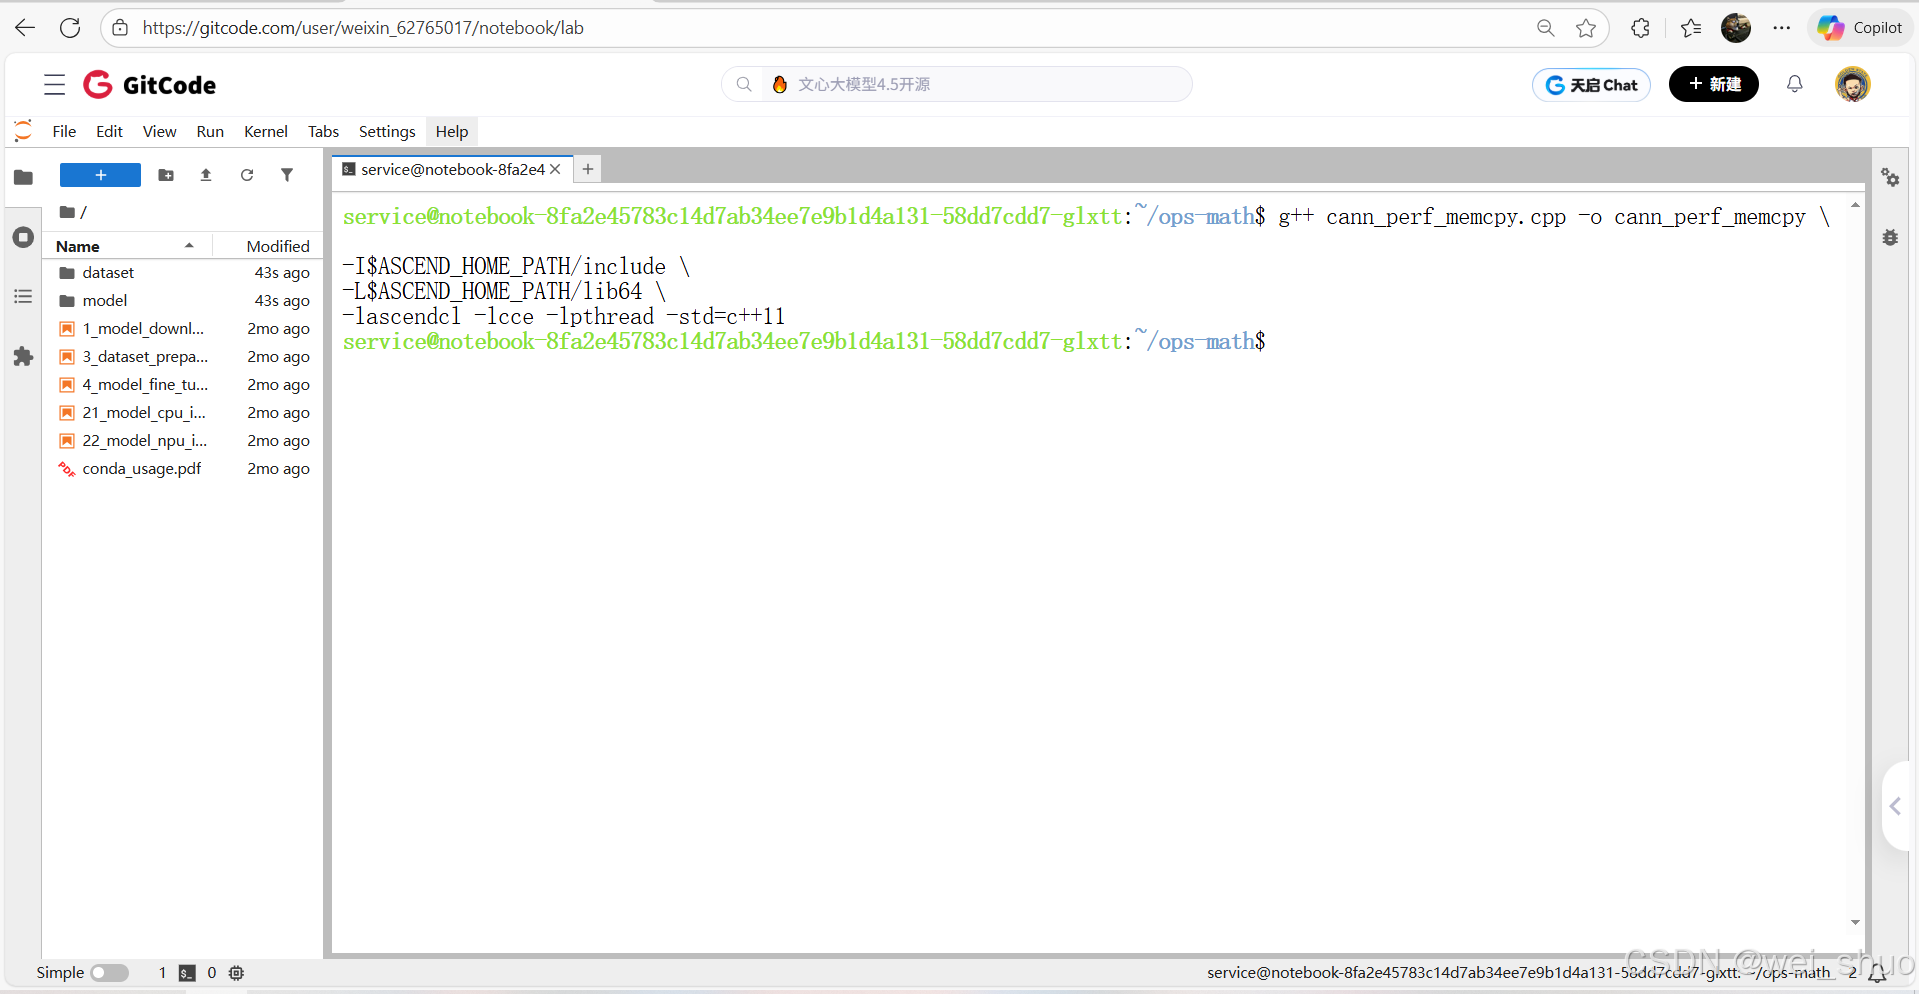Select the 3_dataset_prepa... notebook
This screenshot has height=994, width=1919.
coord(184,357)
